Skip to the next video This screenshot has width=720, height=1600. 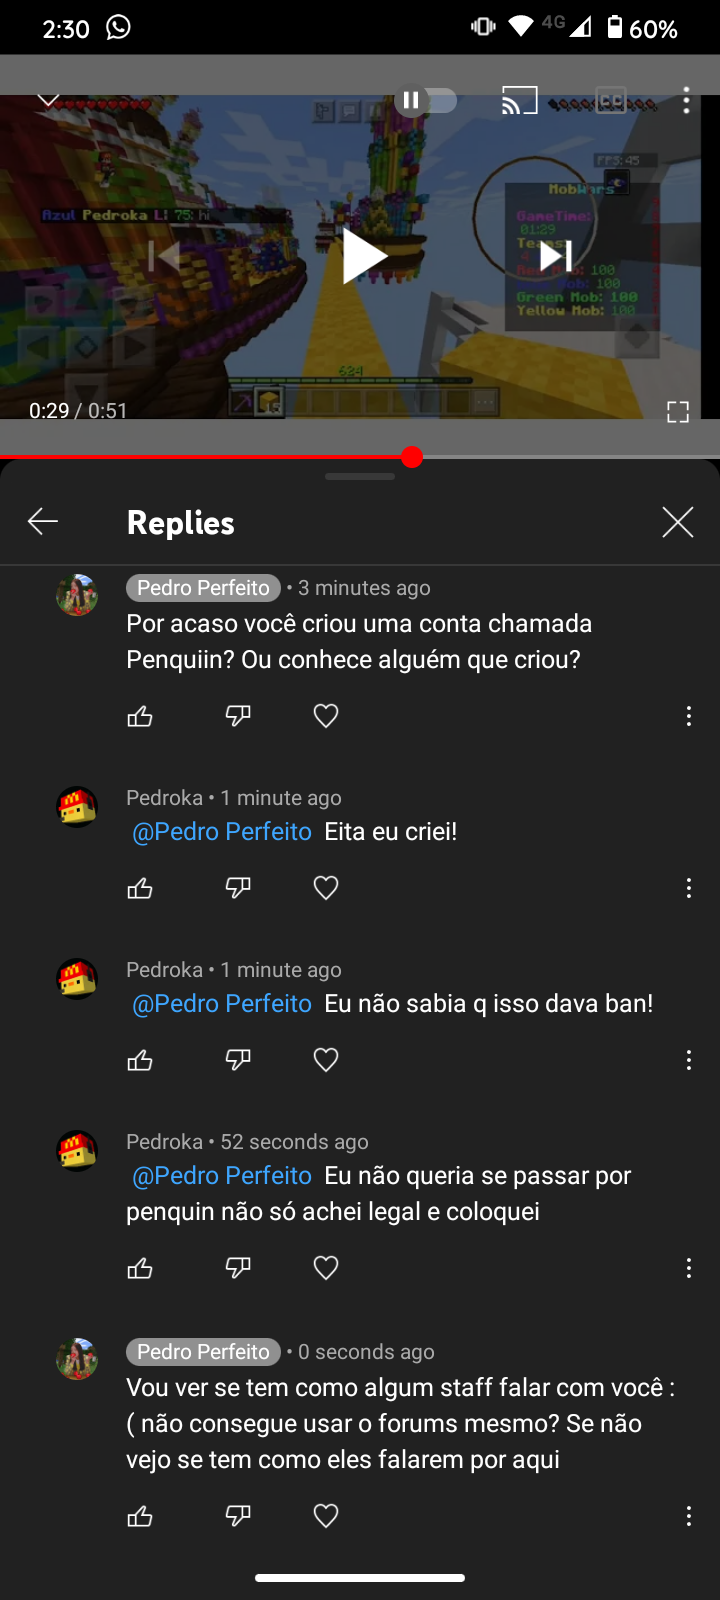(x=556, y=256)
